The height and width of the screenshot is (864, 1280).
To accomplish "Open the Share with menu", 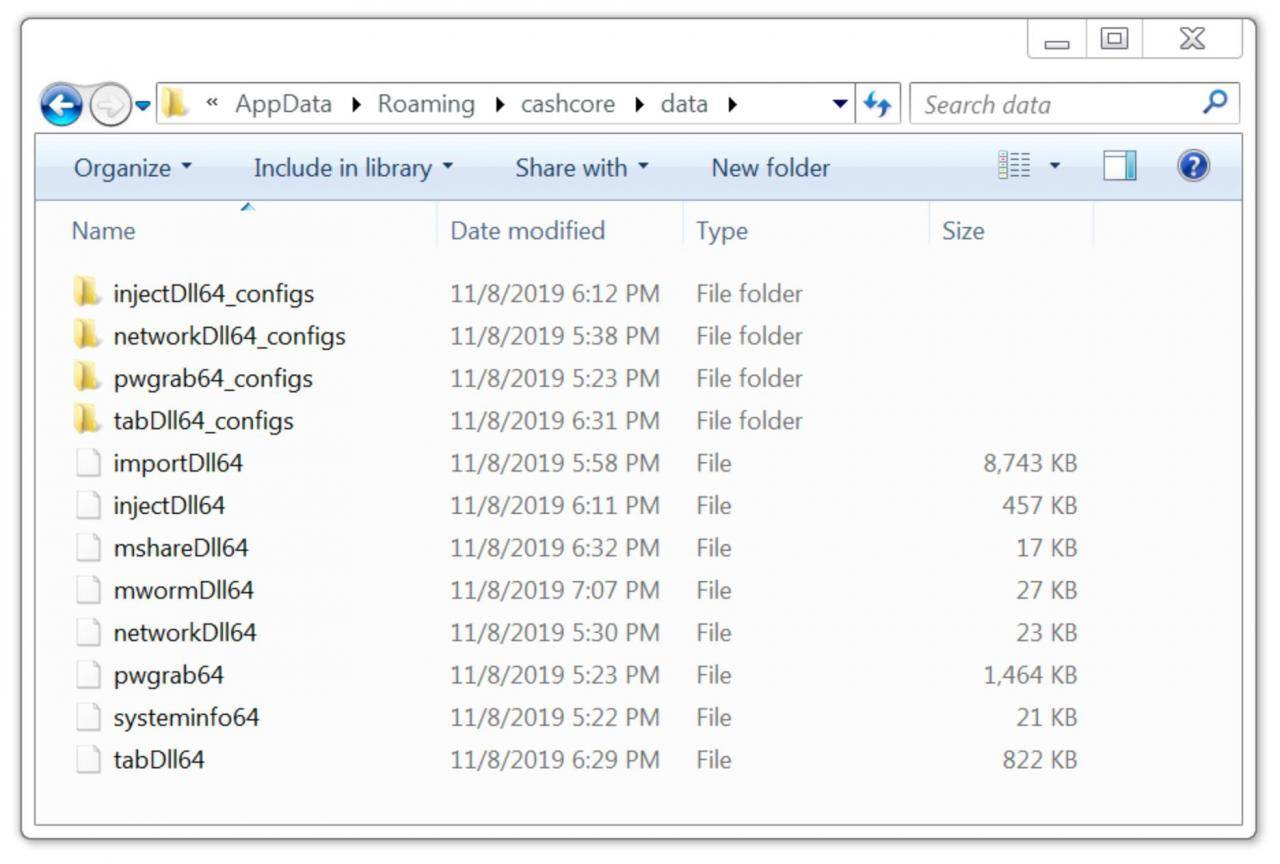I will (581, 168).
